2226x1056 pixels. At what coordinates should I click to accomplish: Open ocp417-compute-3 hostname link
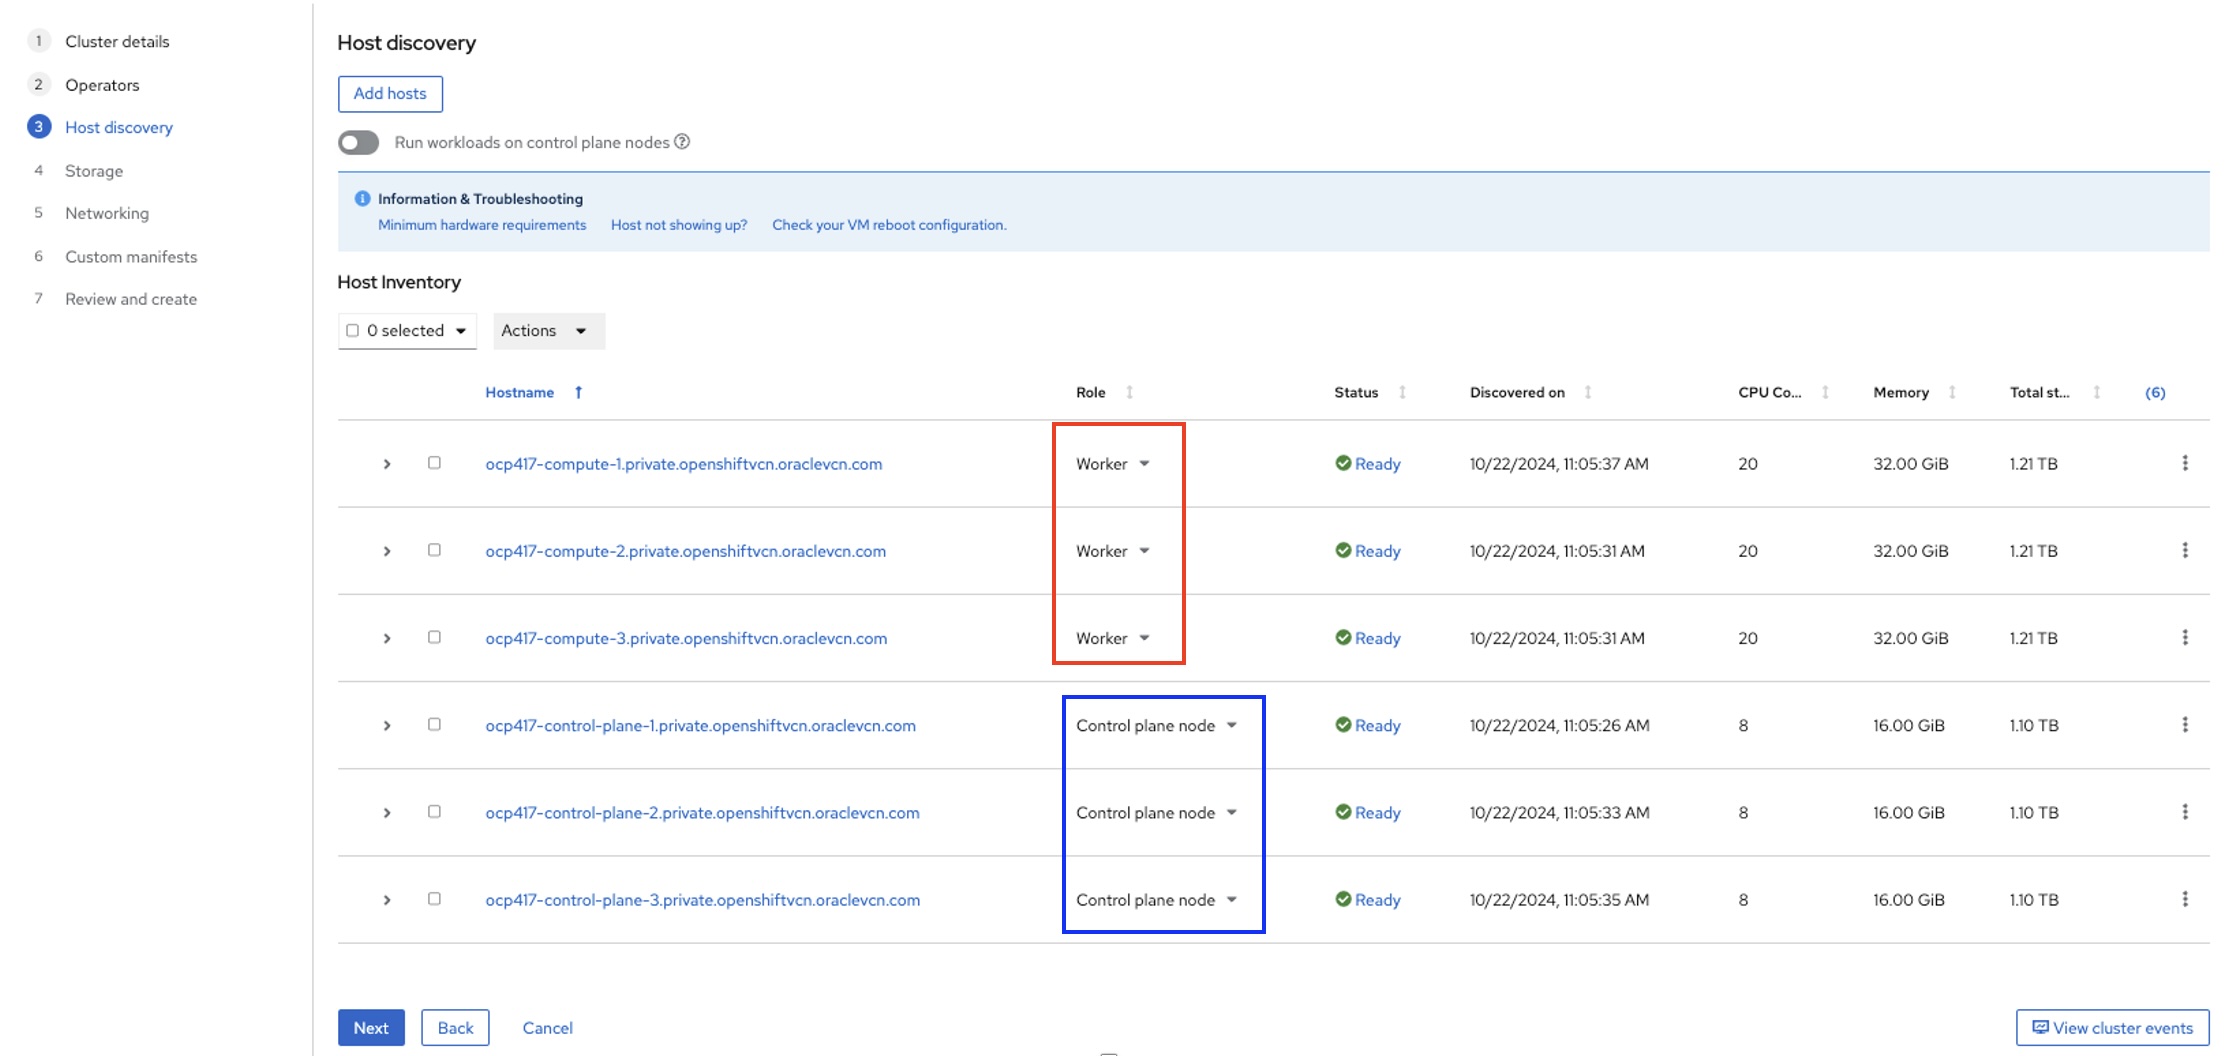point(686,638)
